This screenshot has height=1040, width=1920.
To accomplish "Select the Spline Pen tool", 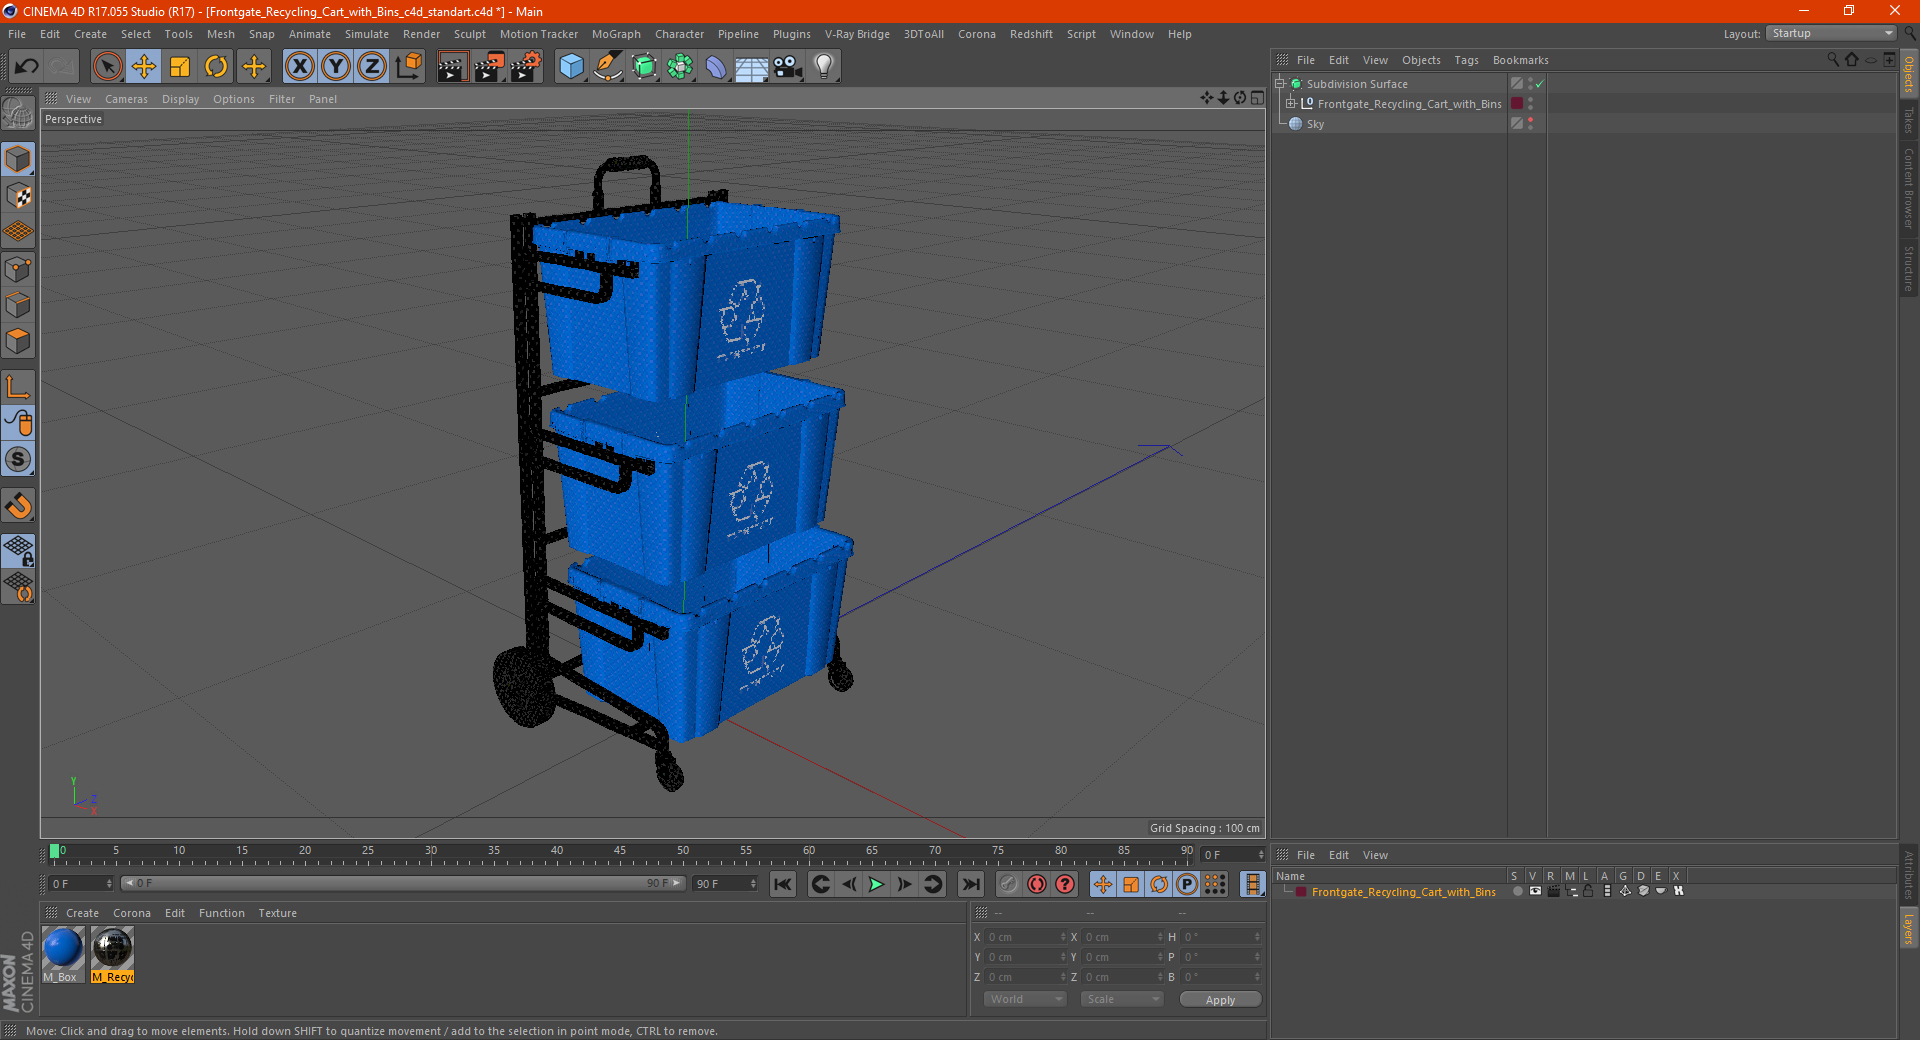I will pos(608,67).
